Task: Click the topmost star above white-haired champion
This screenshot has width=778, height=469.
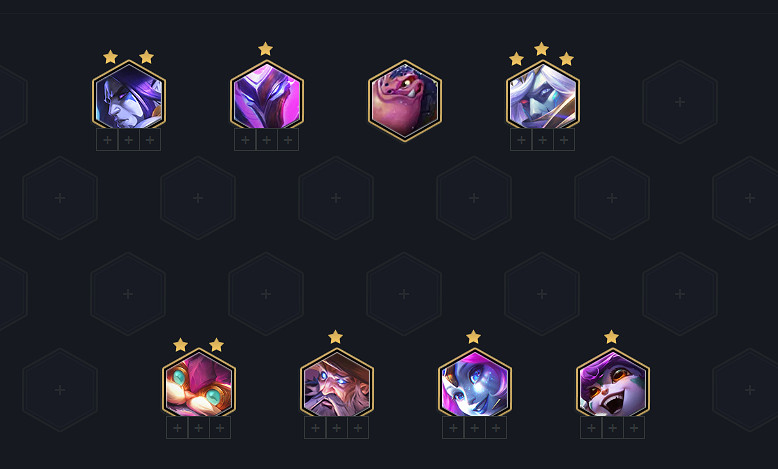Action: (x=541, y=49)
